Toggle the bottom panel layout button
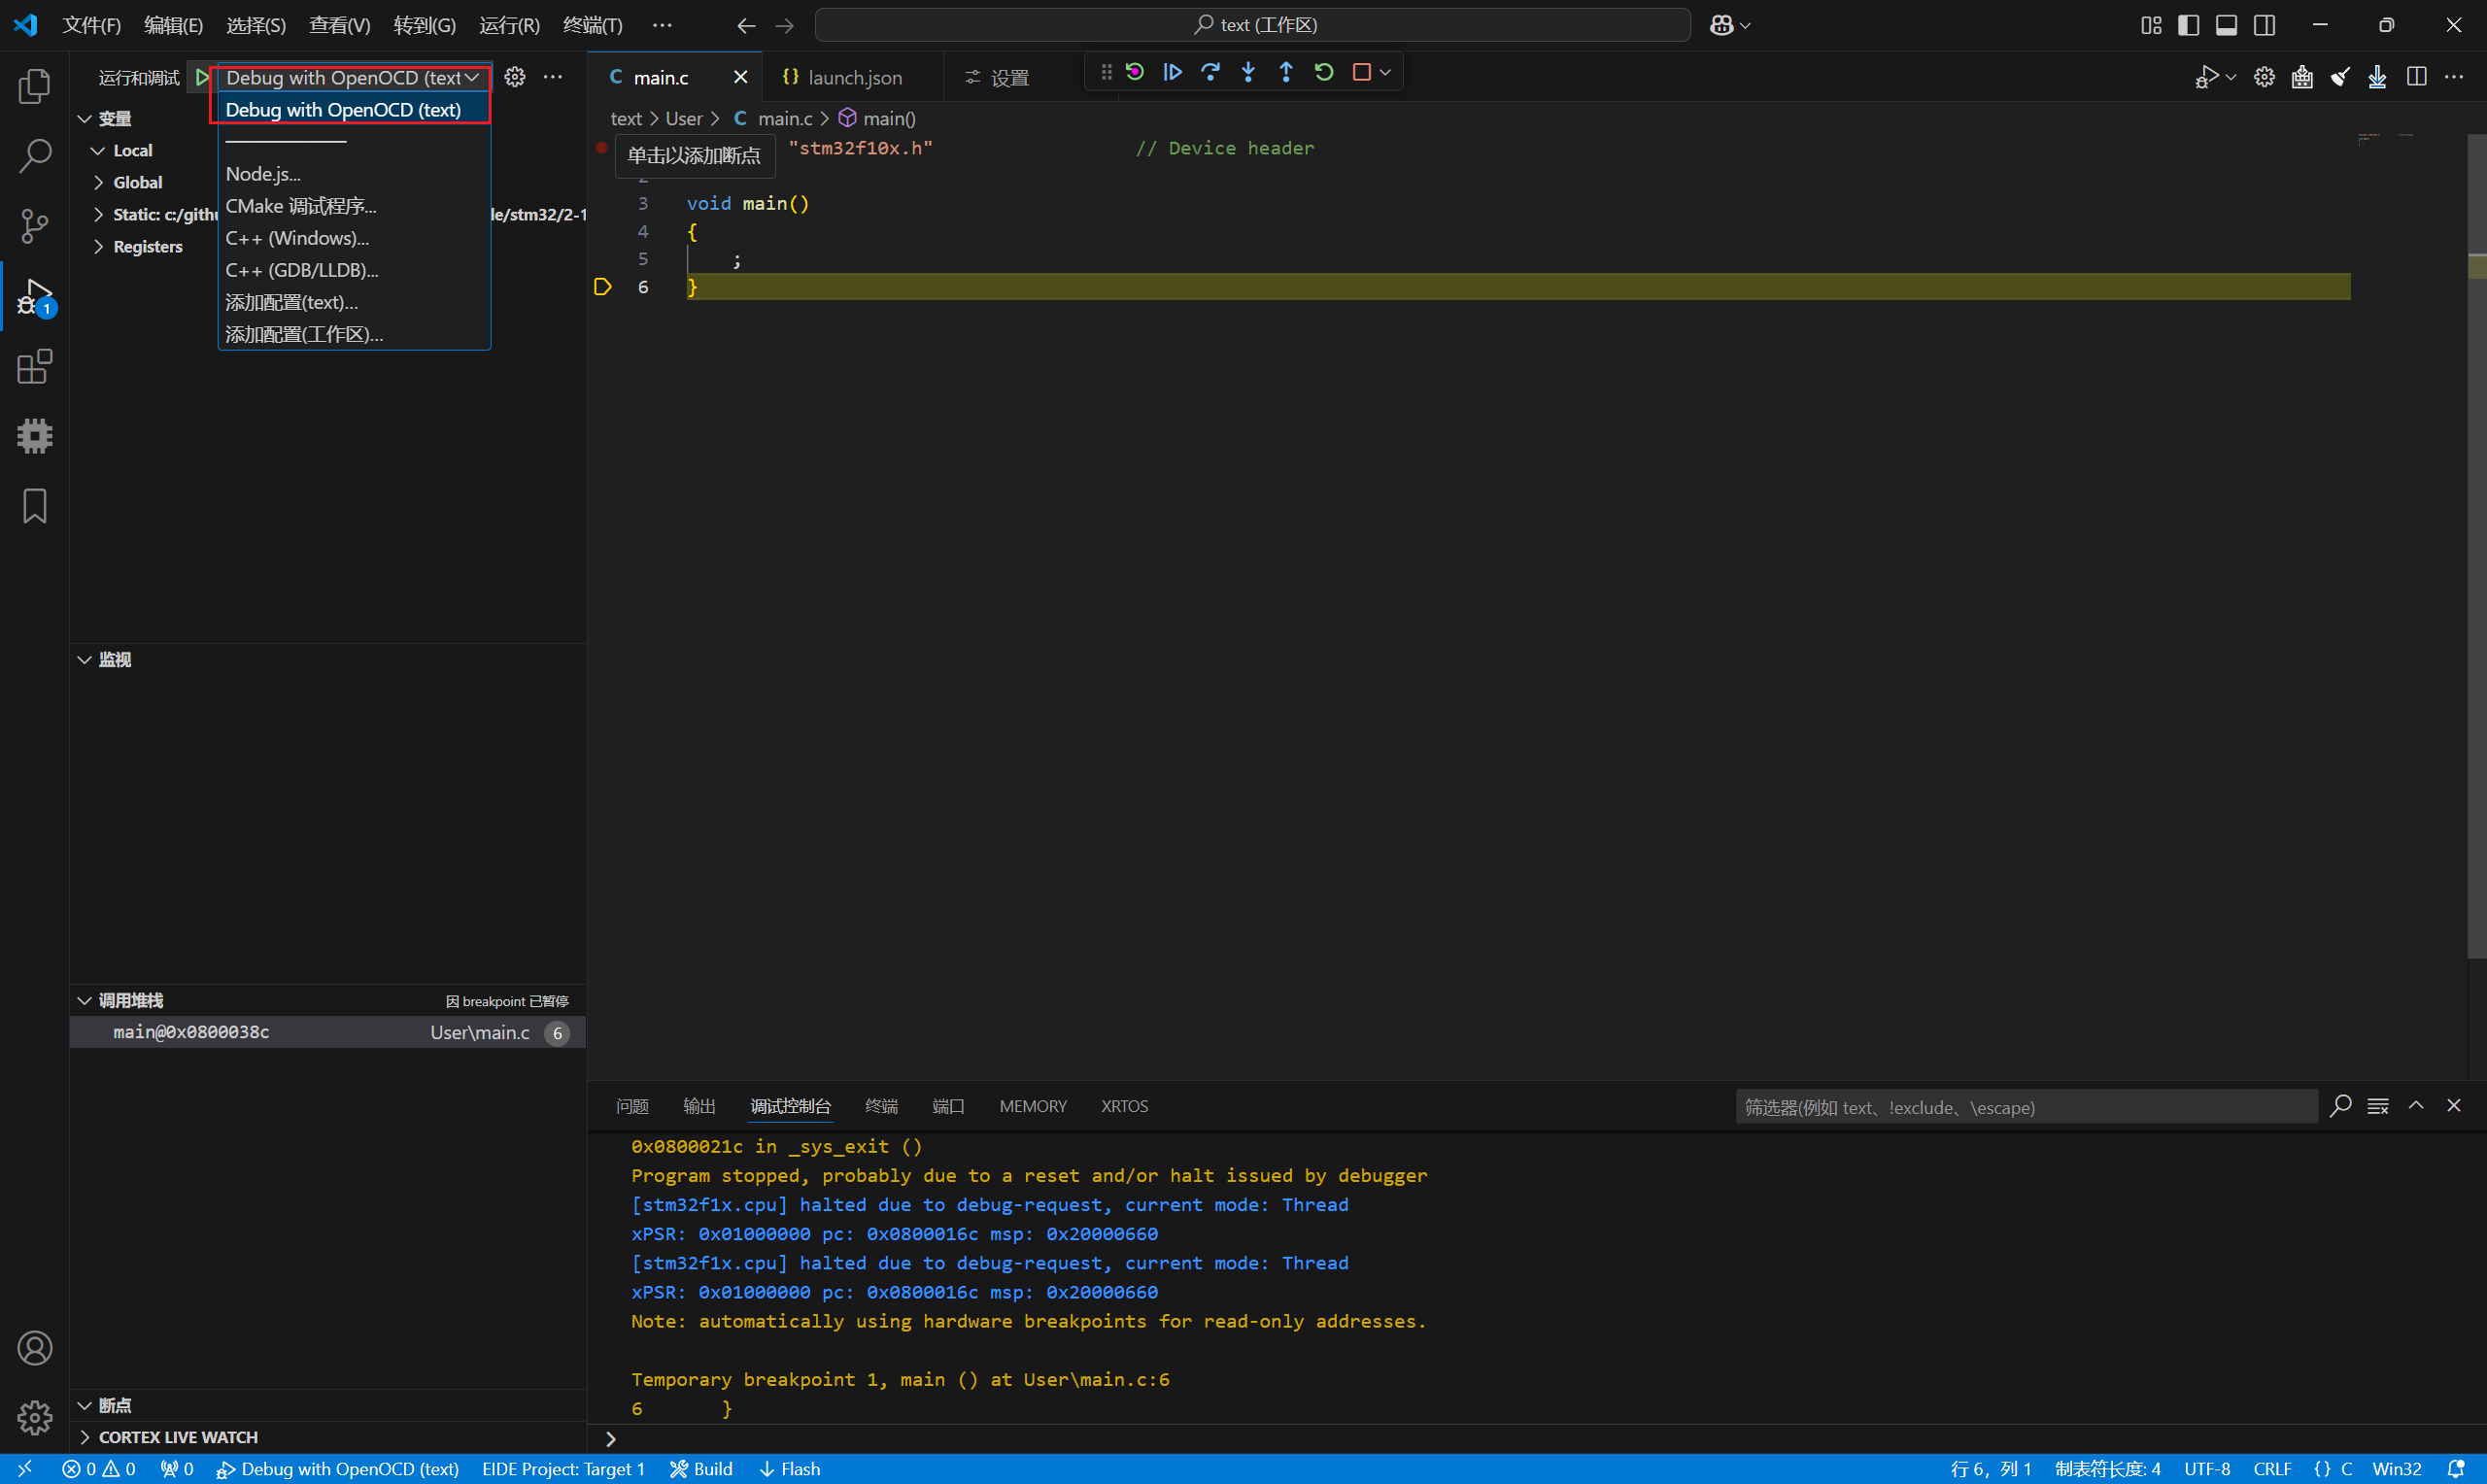Image resolution: width=2487 pixels, height=1484 pixels. click(2226, 25)
